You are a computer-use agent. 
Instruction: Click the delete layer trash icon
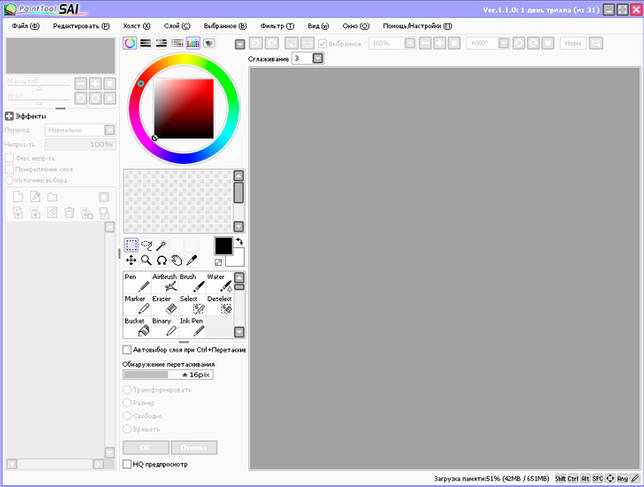pyautogui.click(x=69, y=213)
